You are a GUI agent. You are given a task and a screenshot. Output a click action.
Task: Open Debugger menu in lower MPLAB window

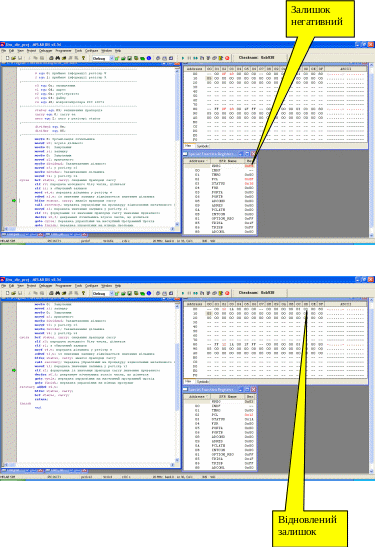pos(45,286)
